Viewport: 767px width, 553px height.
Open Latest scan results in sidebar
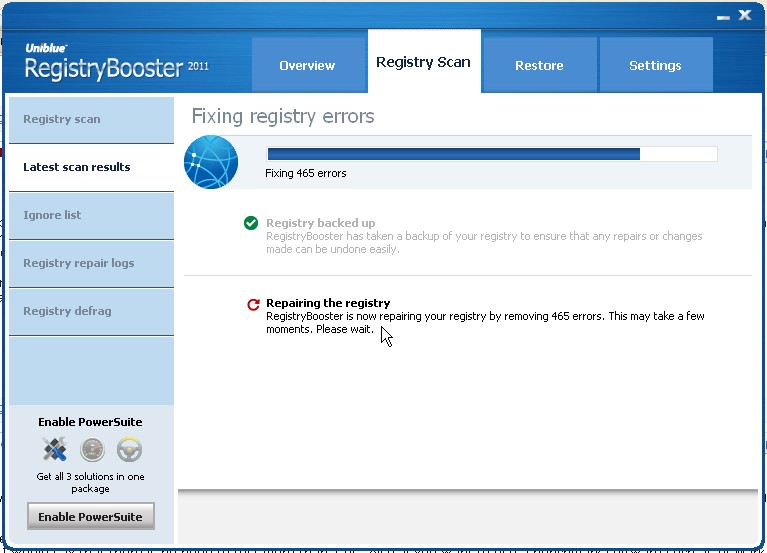(x=91, y=167)
